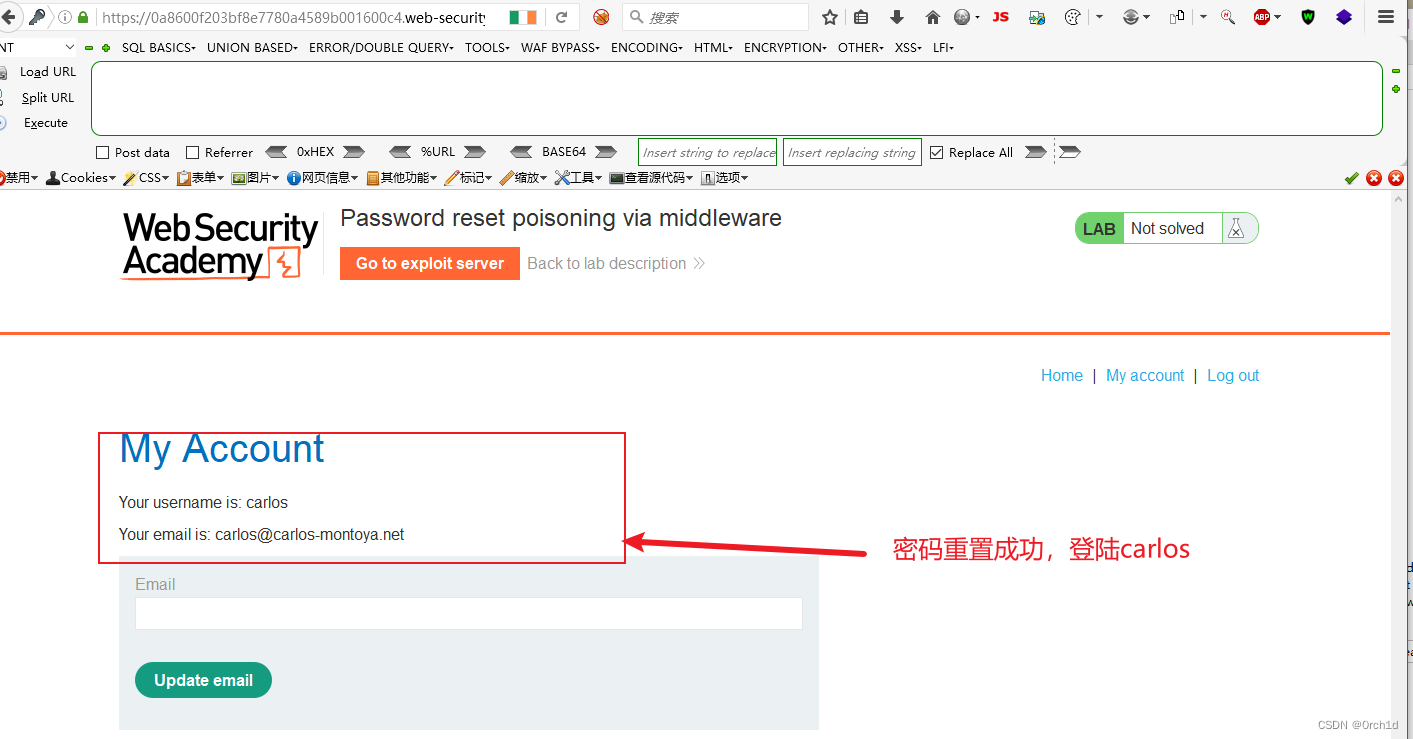Image resolution: width=1413 pixels, height=739 pixels.
Task: Click the right arrow after Replace All
Action: coord(1036,152)
